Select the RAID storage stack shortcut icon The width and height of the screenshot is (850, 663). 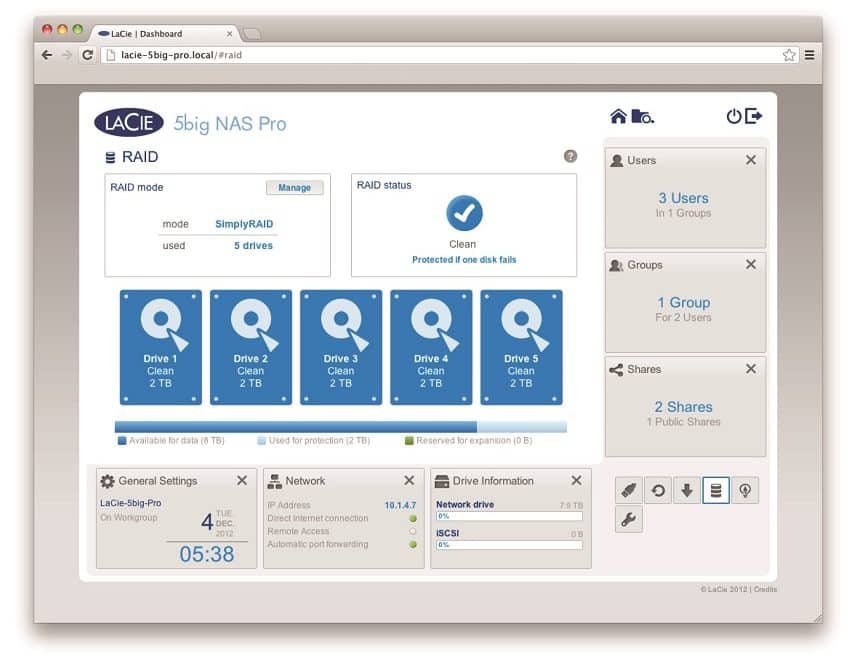pos(716,491)
